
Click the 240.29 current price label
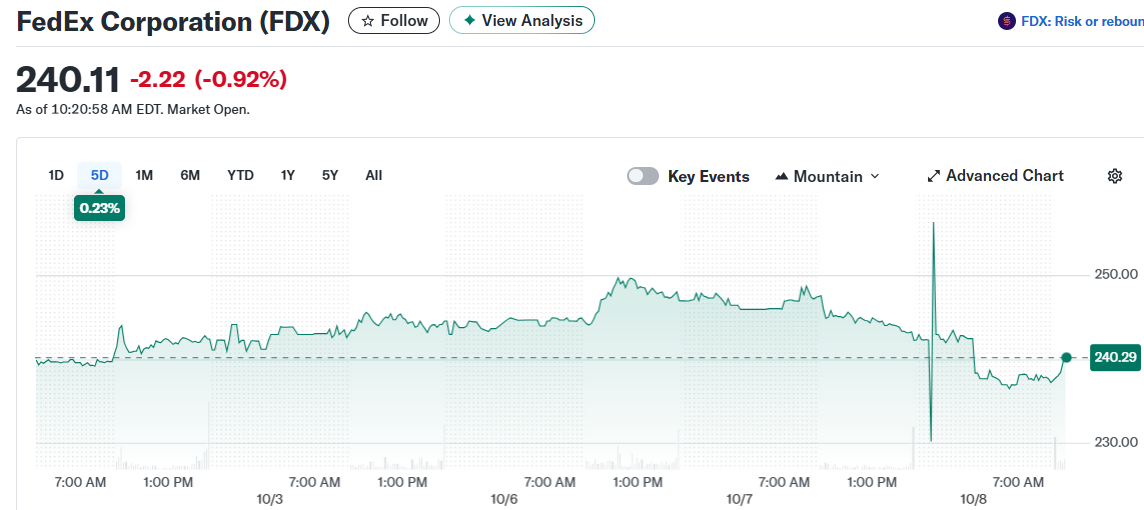tap(1116, 357)
